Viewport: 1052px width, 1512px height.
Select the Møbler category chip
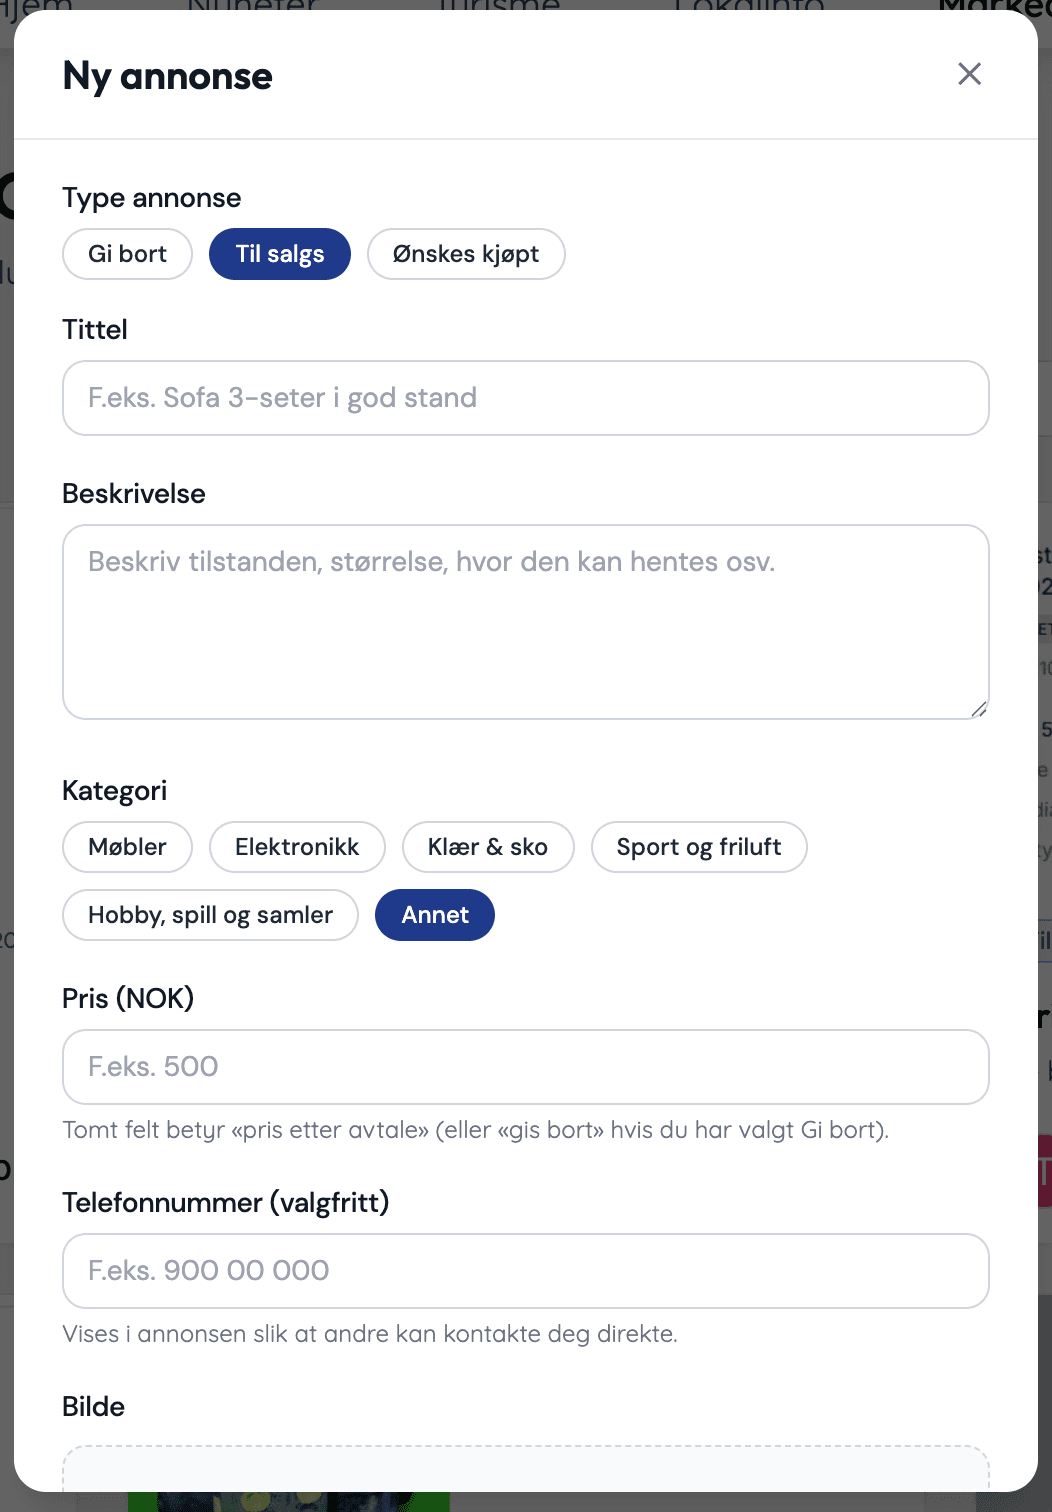click(x=127, y=847)
